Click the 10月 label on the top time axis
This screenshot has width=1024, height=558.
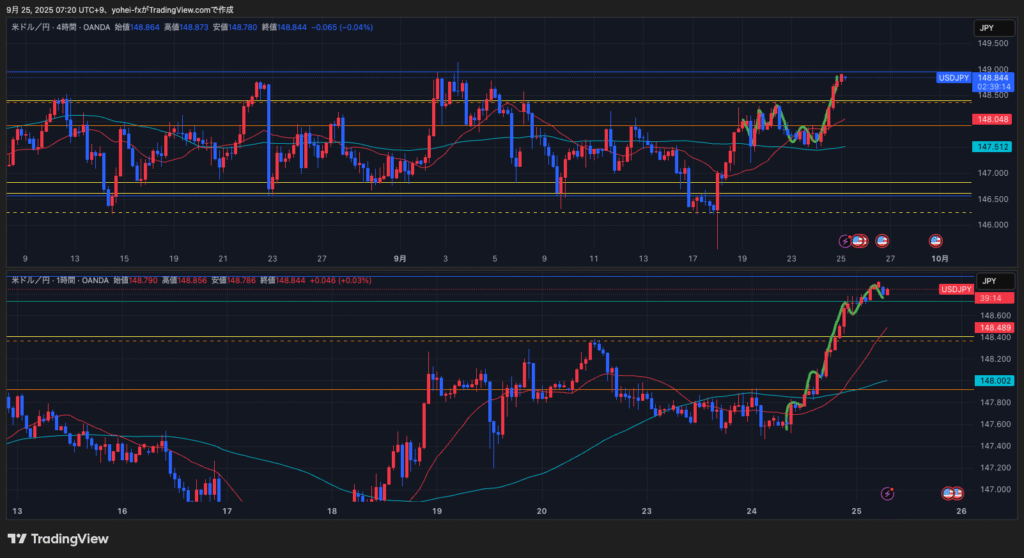(x=938, y=258)
